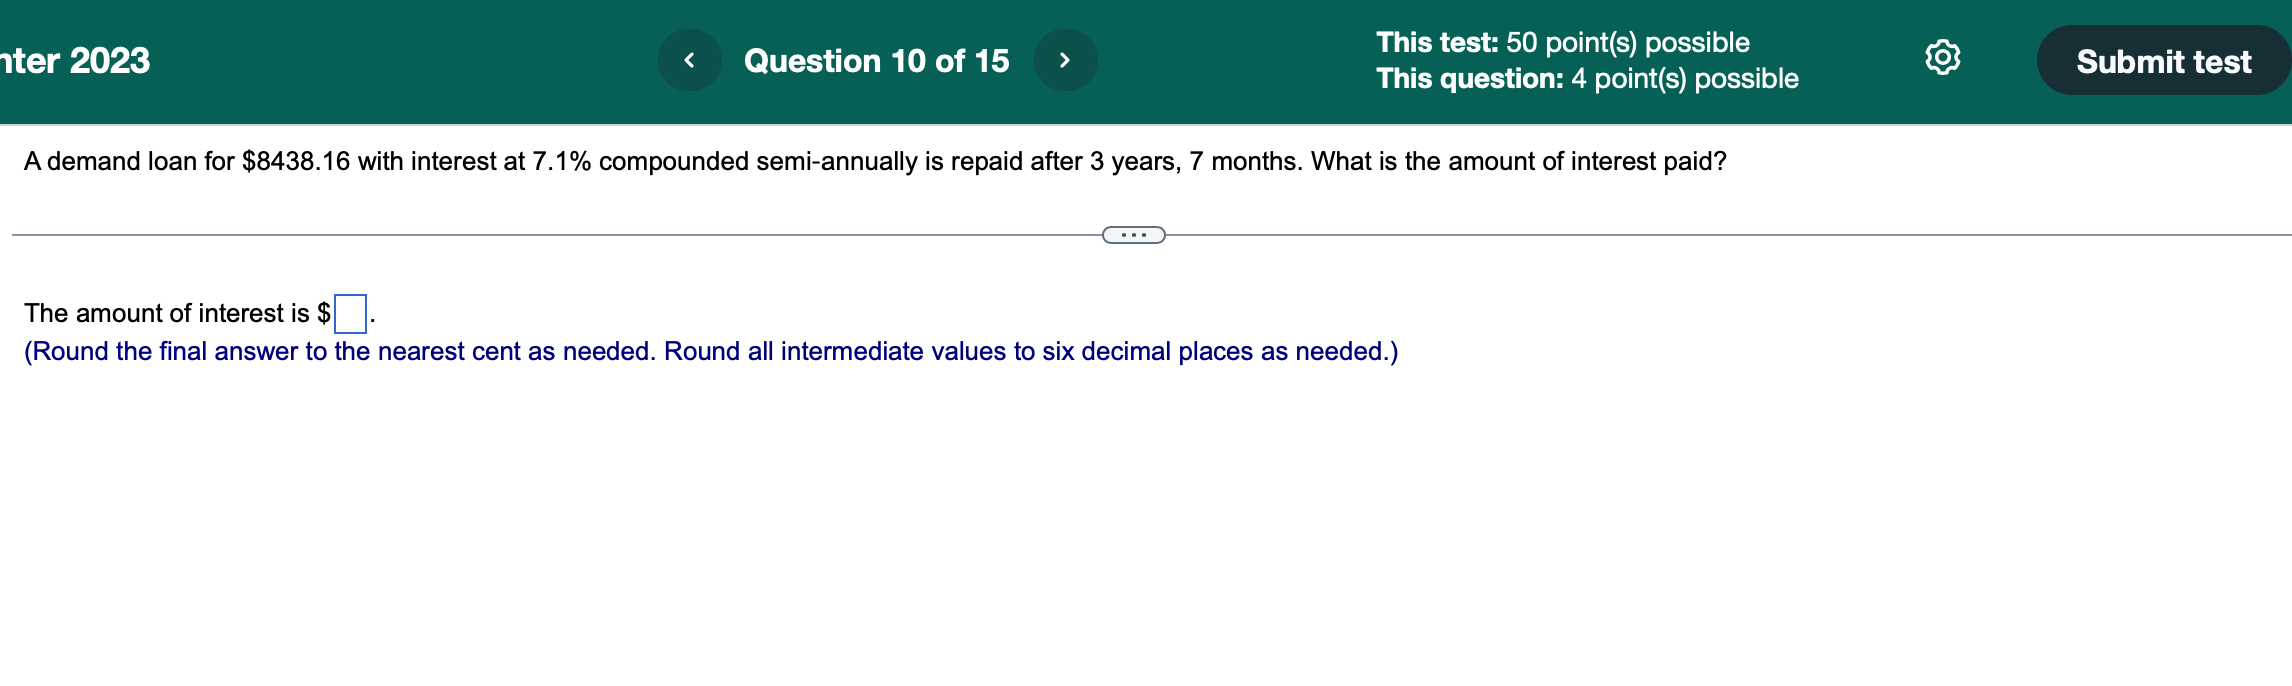Click the points possible information text
Screen dimensions: 2292x686
(x=1587, y=59)
